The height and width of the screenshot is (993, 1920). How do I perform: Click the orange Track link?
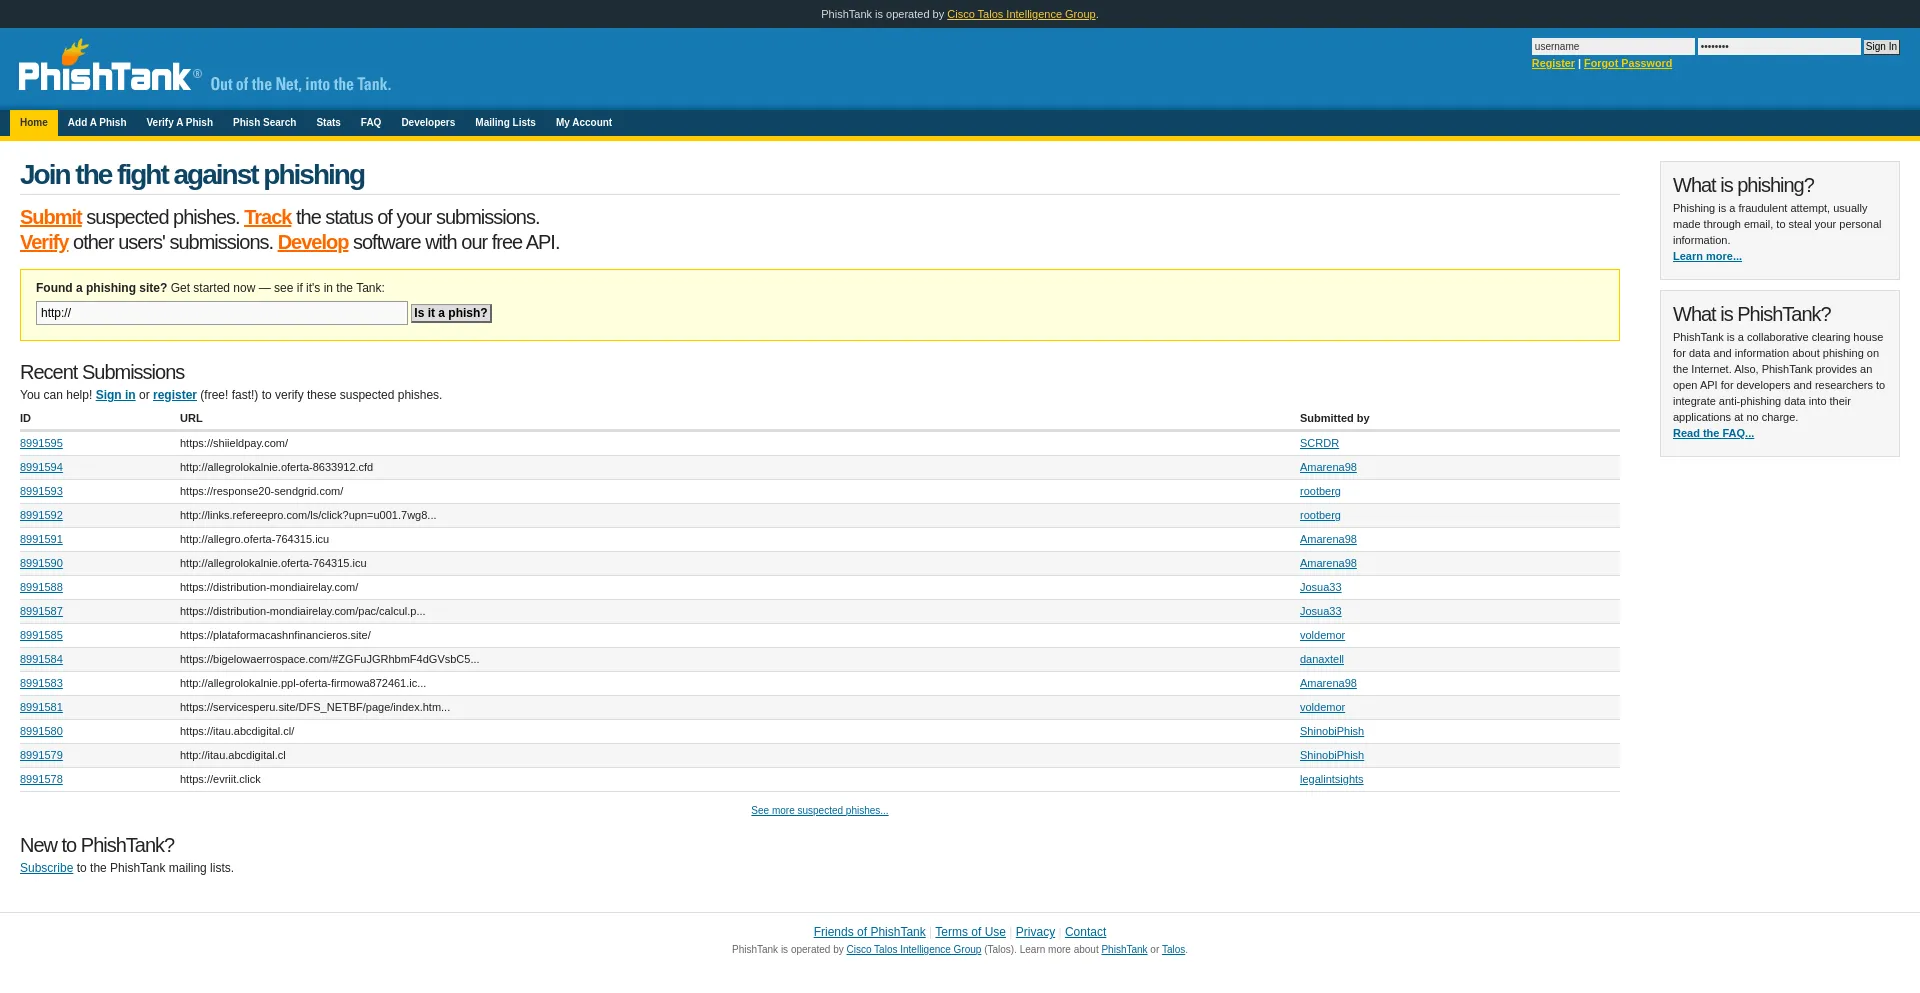[268, 217]
